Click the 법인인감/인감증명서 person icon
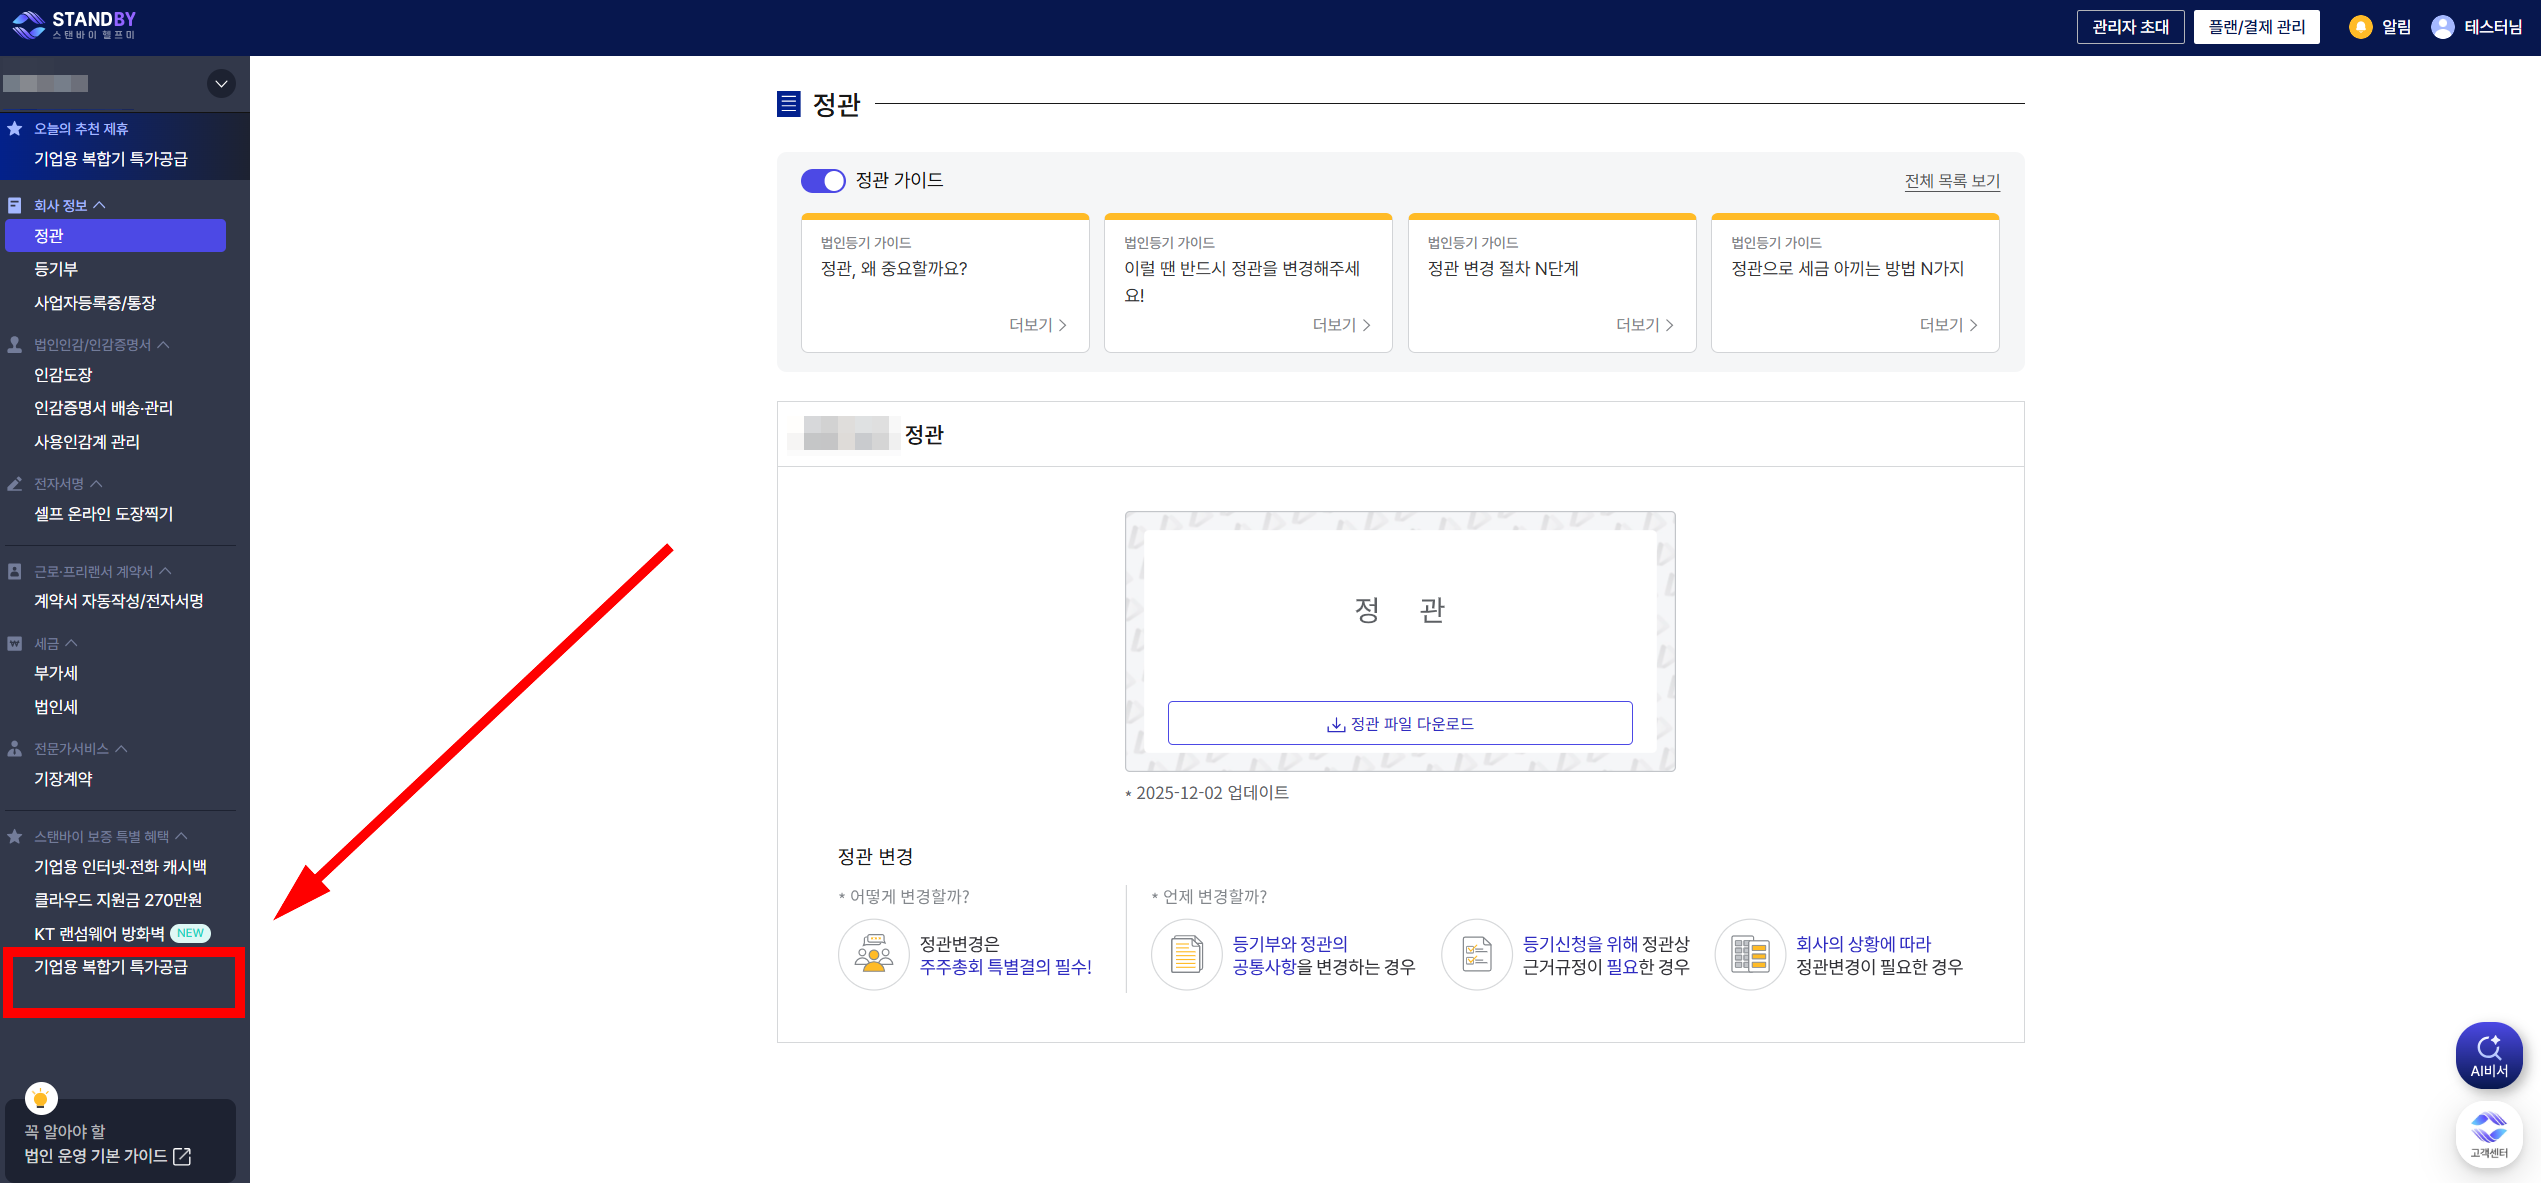 coord(14,344)
